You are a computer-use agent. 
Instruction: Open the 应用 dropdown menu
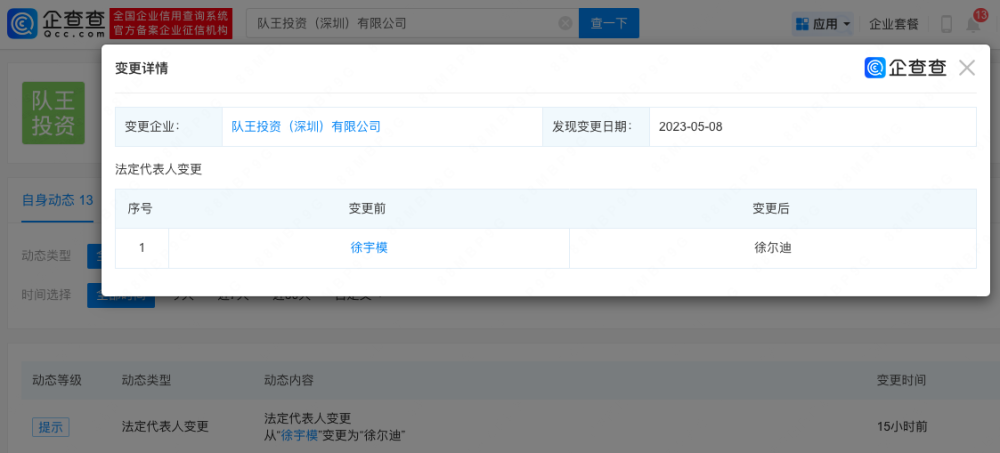823,24
